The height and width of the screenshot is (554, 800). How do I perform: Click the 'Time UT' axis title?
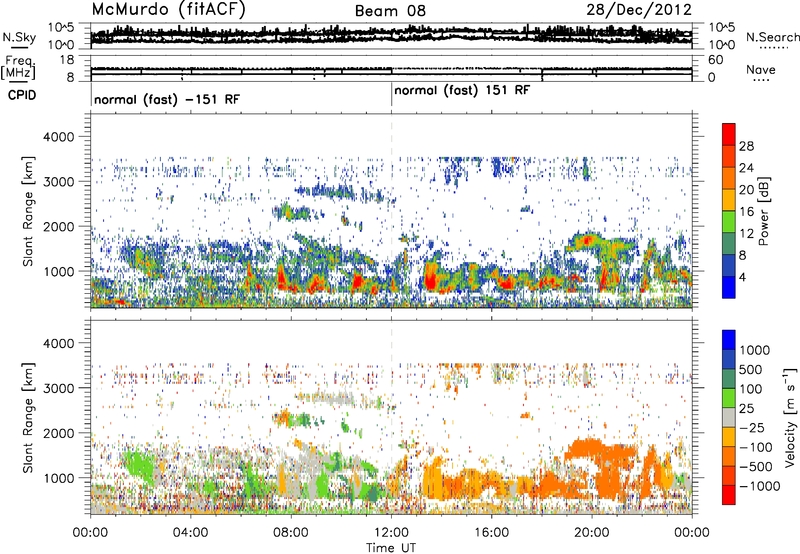(391, 548)
